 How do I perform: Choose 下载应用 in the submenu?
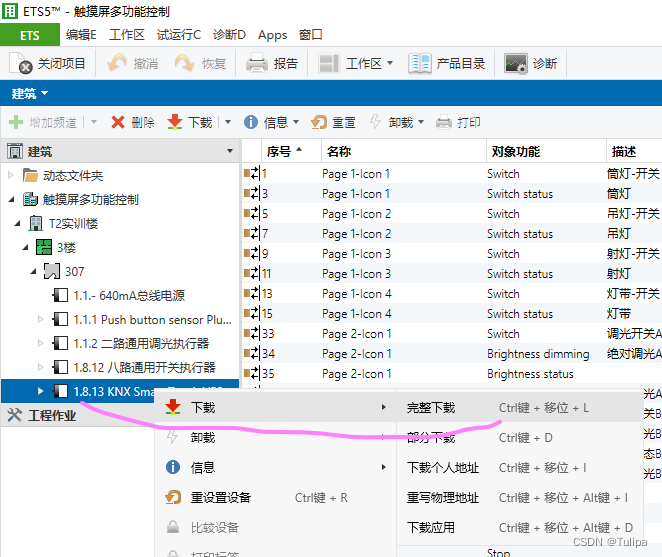point(520,527)
